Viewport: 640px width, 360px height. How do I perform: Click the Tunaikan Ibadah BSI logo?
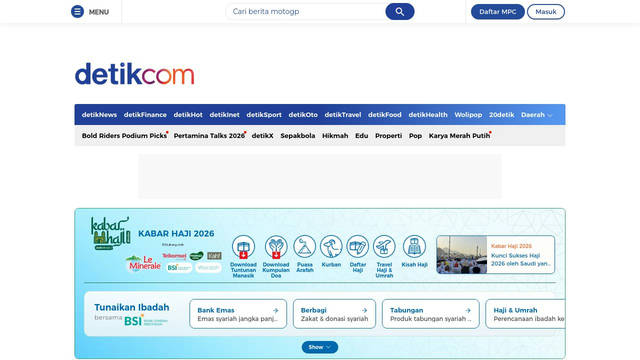(x=146, y=320)
